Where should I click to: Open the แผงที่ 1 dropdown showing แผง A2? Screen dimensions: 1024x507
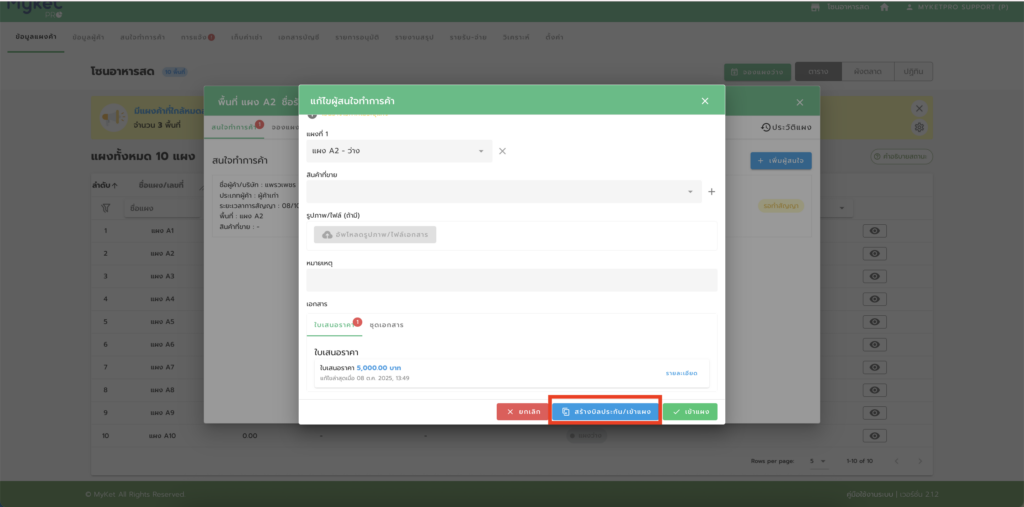[400, 151]
